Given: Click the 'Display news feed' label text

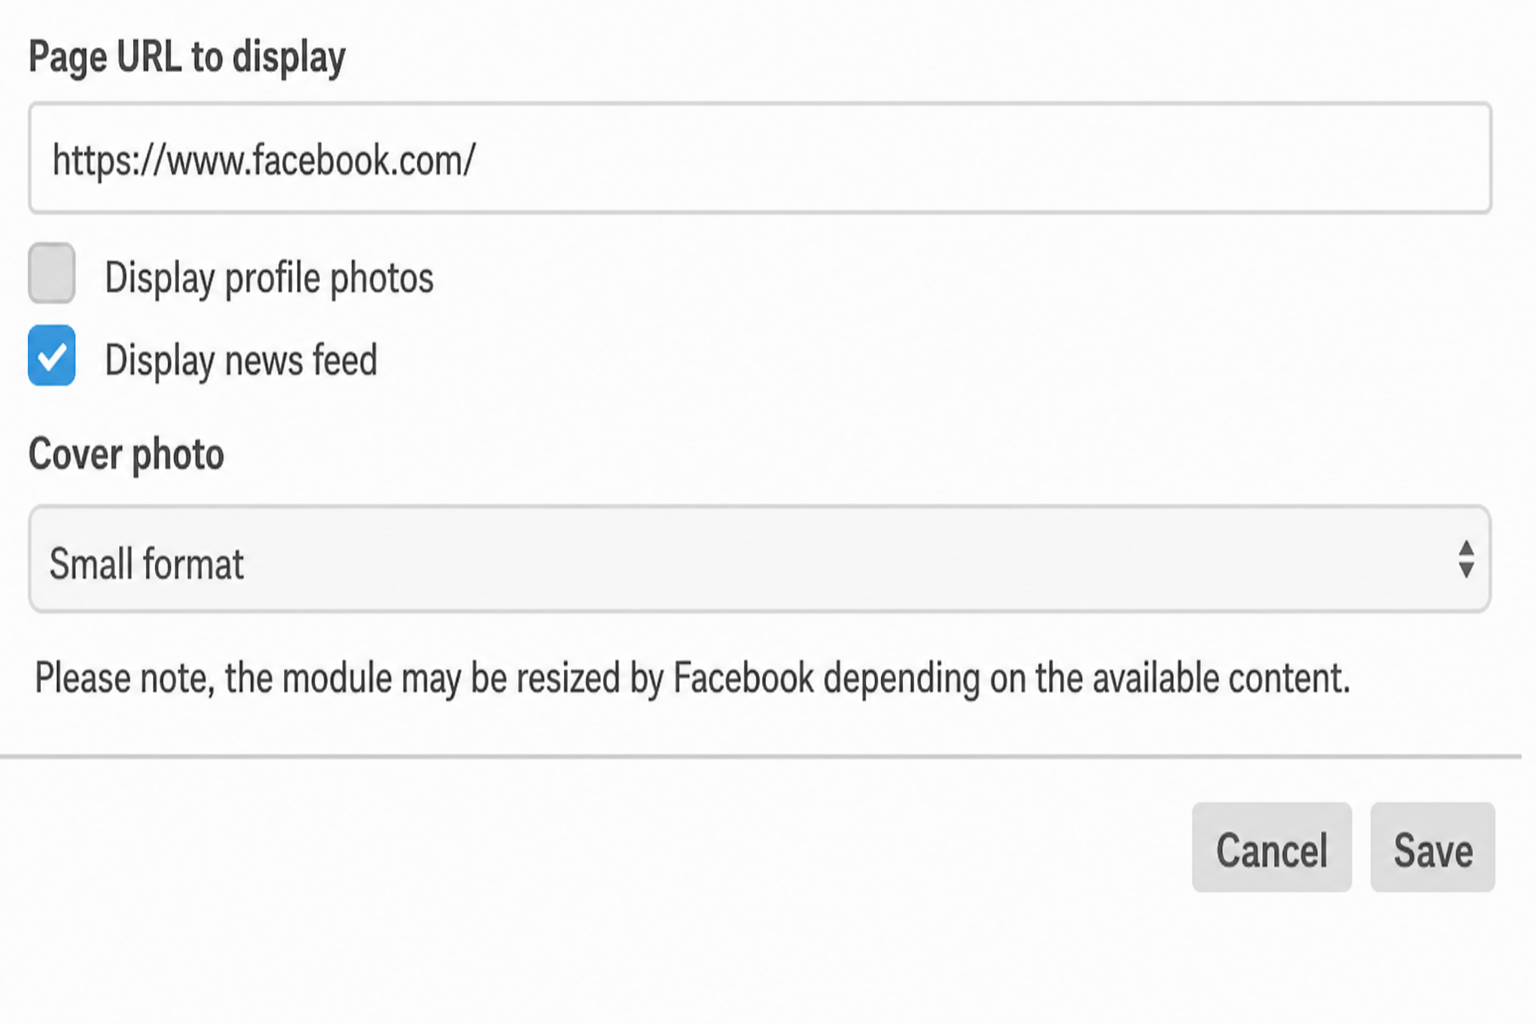Looking at the screenshot, I should click(241, 360).
